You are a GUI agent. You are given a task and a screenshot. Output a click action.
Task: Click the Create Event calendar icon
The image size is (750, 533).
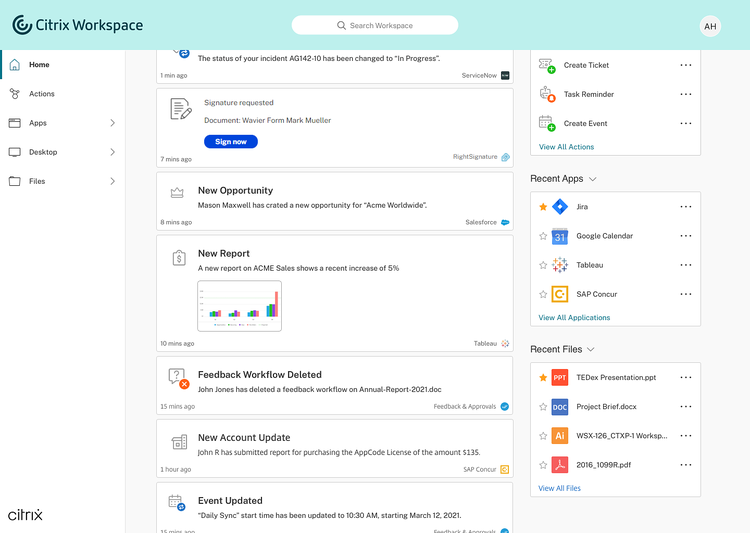(x=547, y=123)
